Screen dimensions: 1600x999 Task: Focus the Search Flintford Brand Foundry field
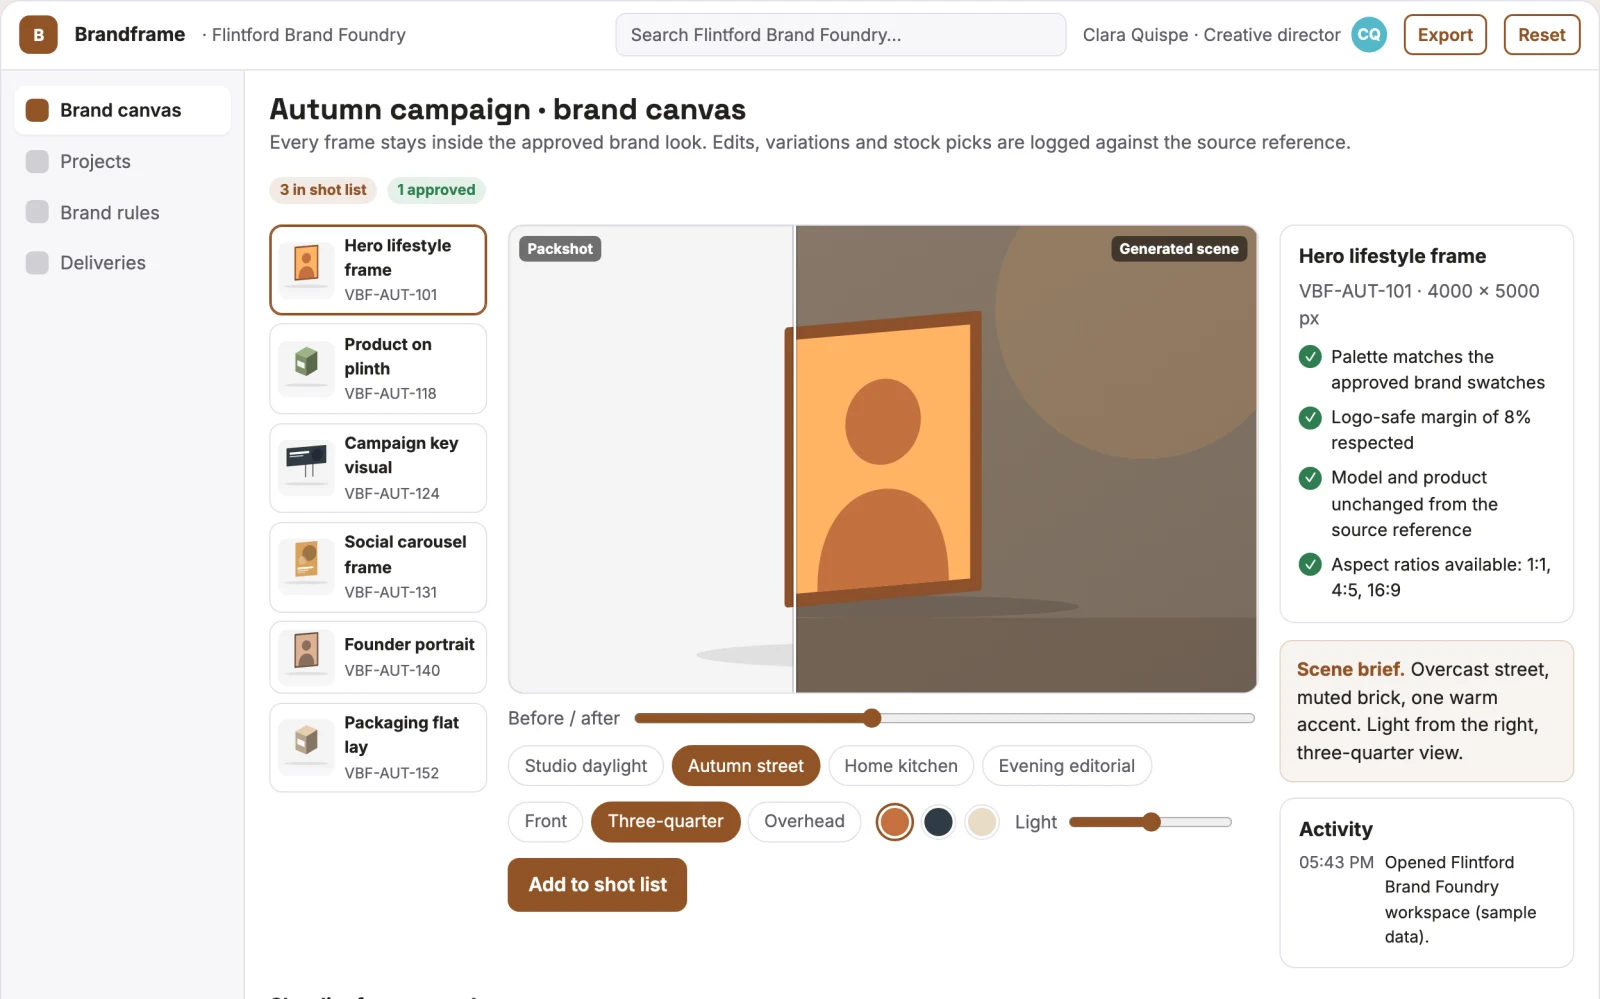click(x=841, y=35)
